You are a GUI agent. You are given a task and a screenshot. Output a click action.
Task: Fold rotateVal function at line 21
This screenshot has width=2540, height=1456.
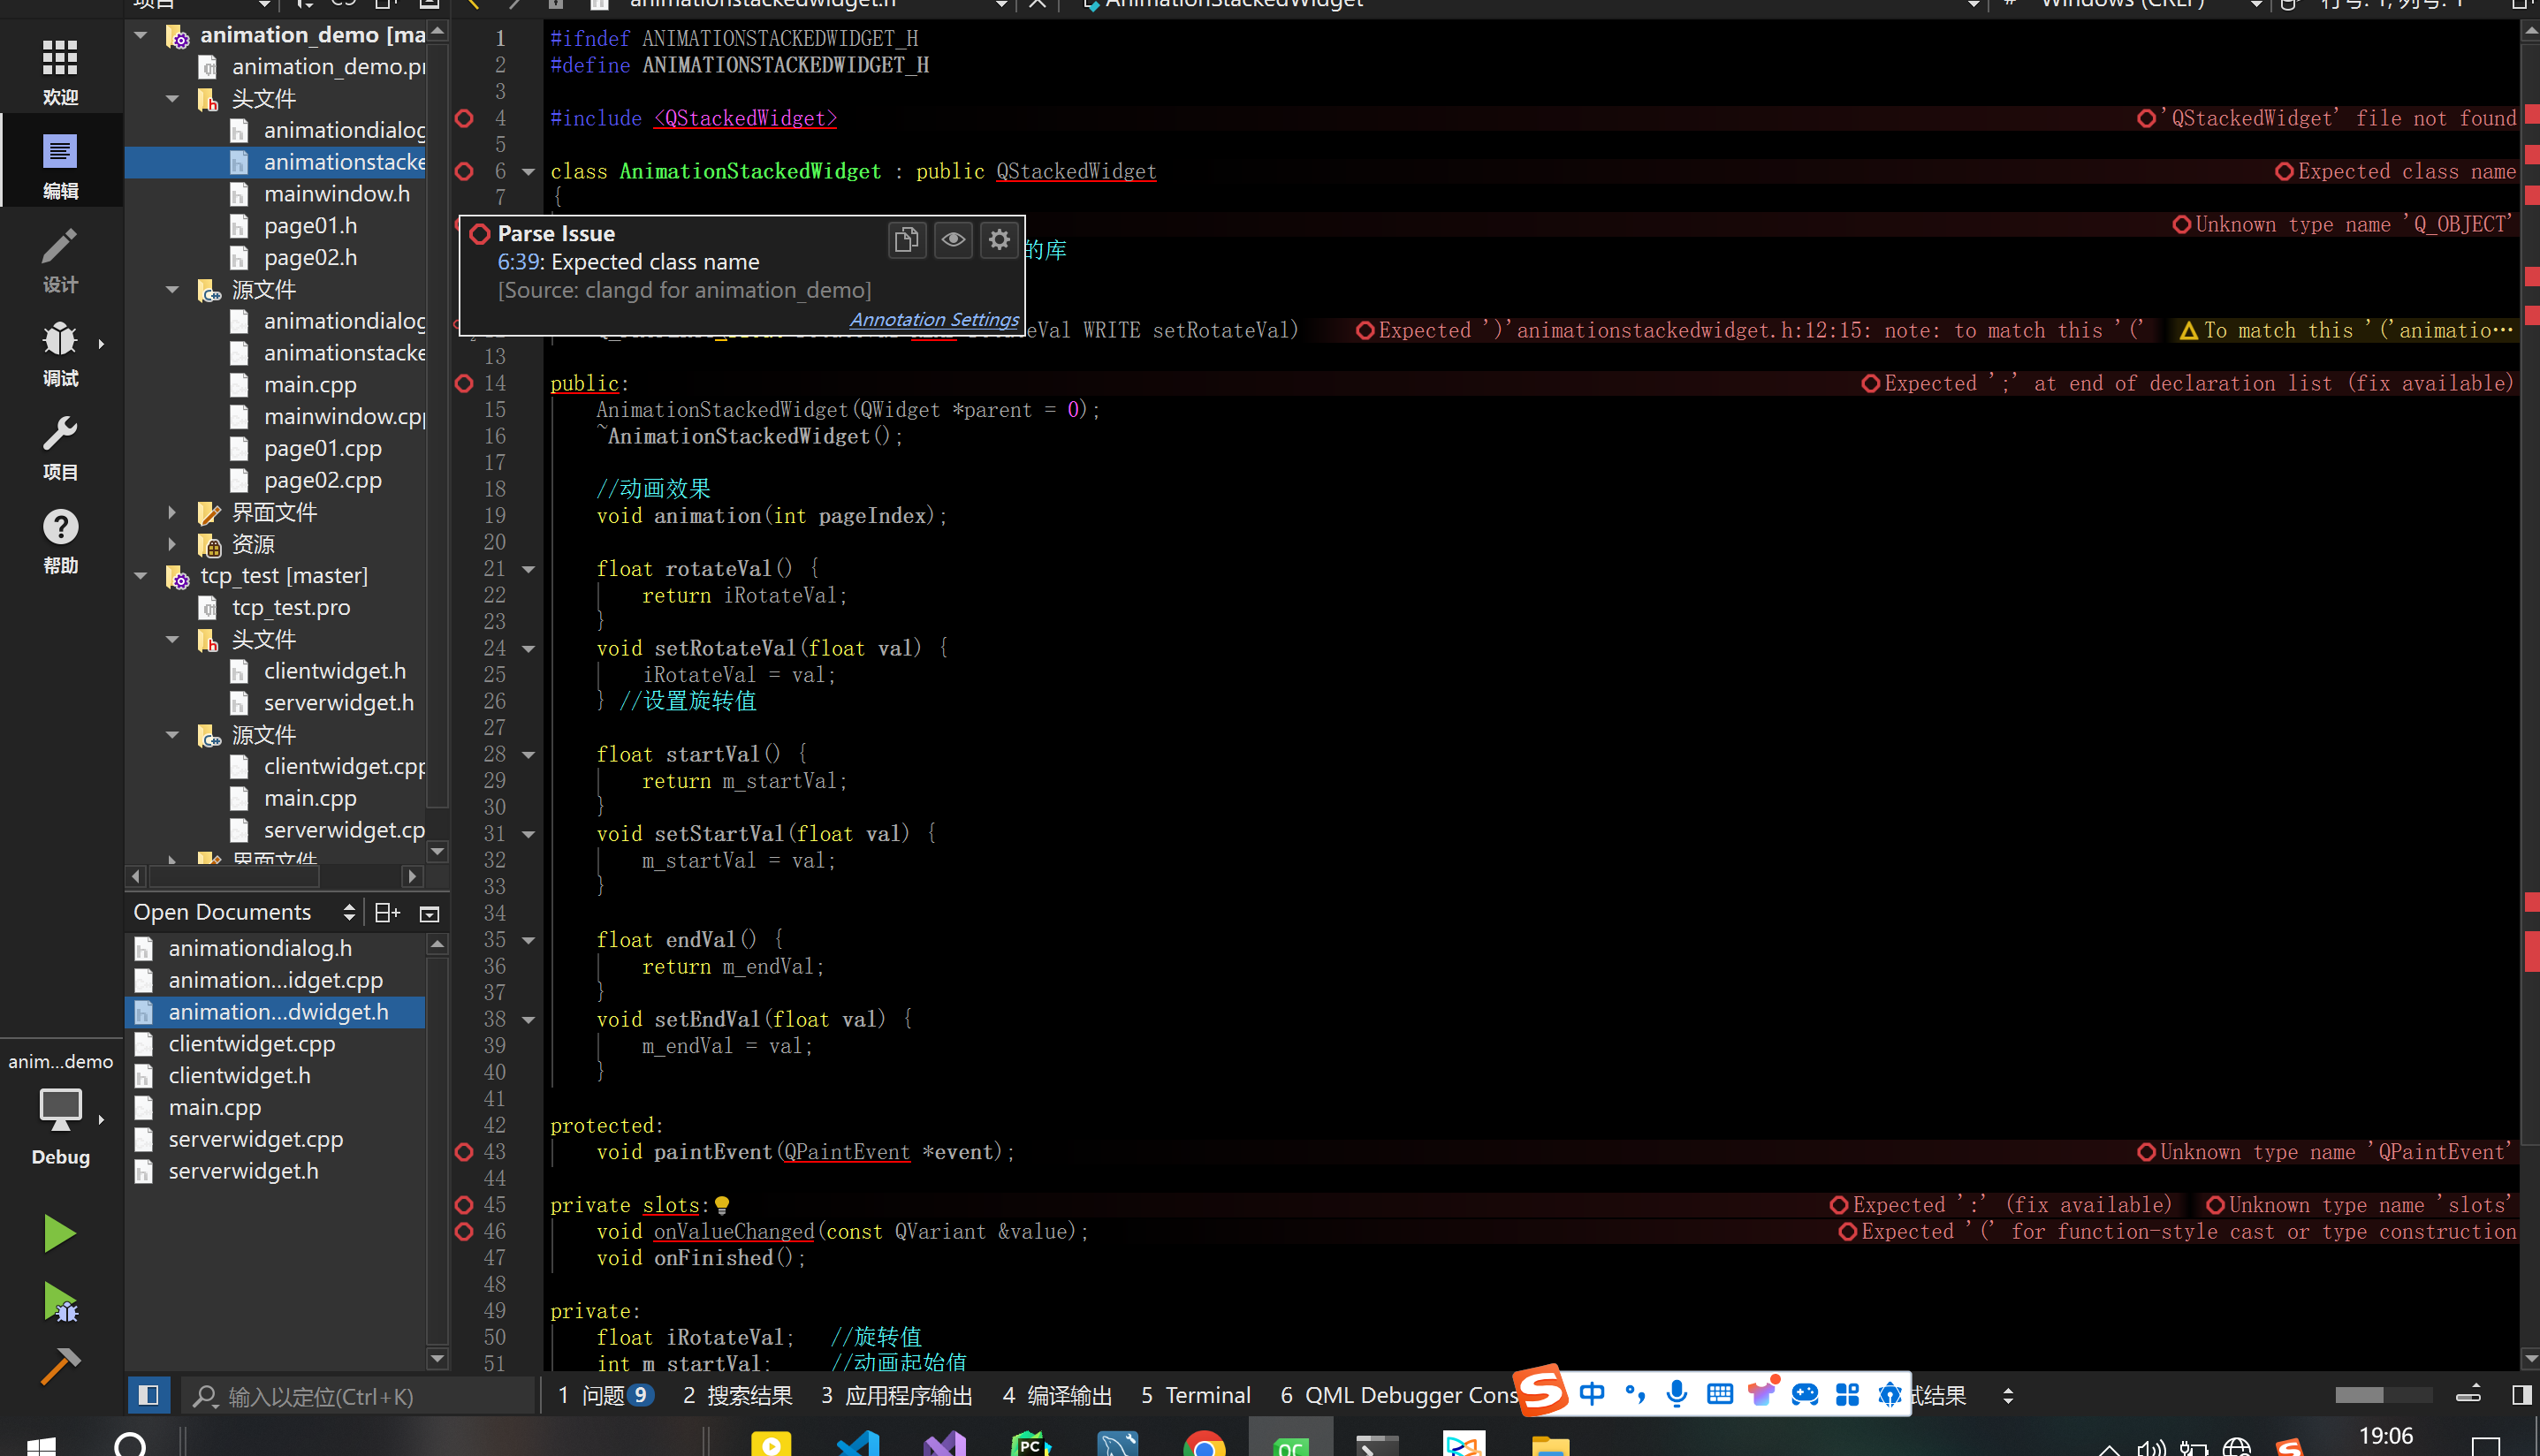[x=528, y=569]
